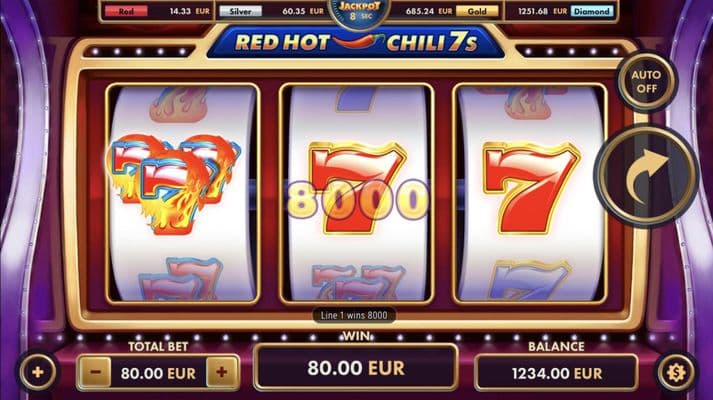
Task: Select the Red jackpot label
Action: click(126, 11)
